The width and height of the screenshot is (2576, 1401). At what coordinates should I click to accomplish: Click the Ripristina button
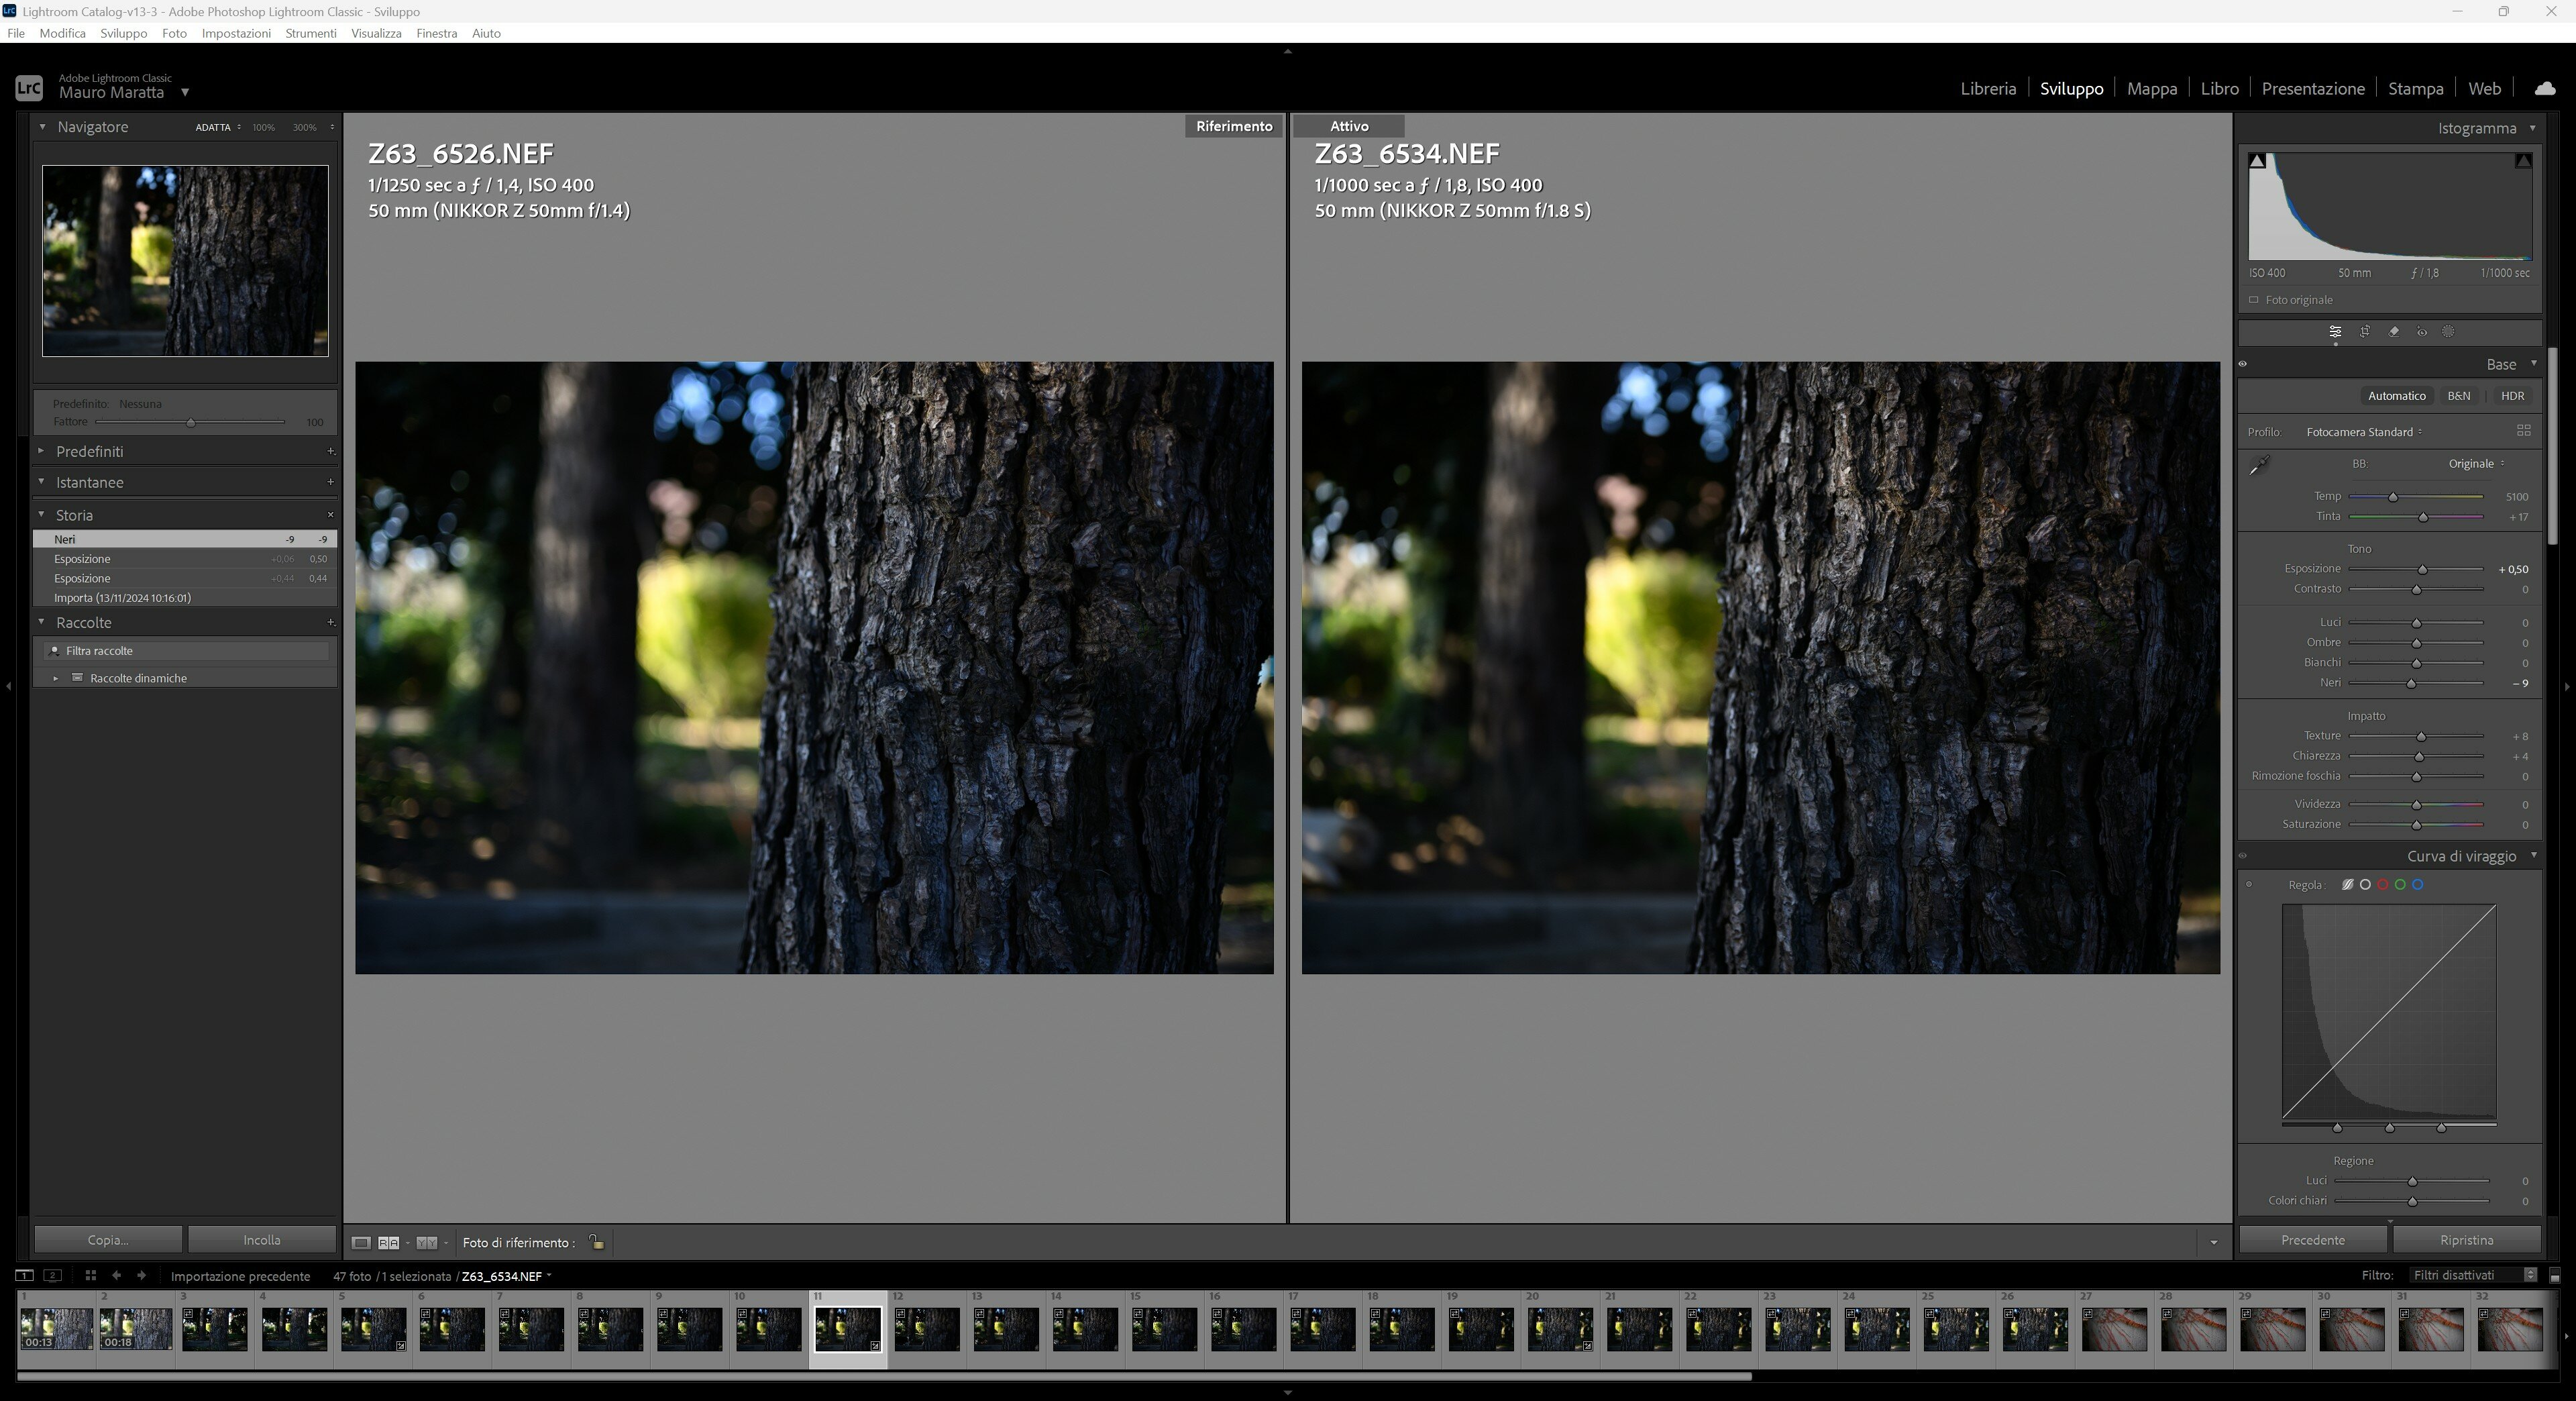click(2466, 1240)
